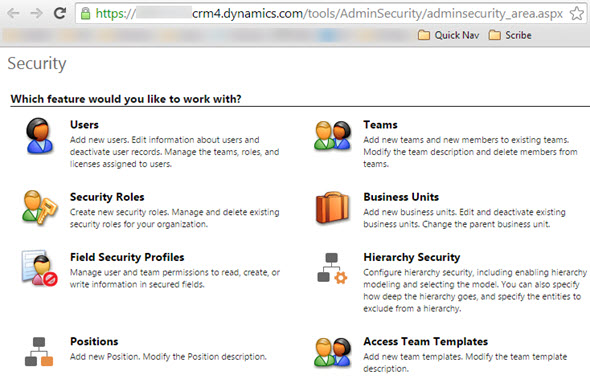Click description 'Add new Position'
Image resolution: width=590 pixels, height=383 pixels.
tap(168, 357)
